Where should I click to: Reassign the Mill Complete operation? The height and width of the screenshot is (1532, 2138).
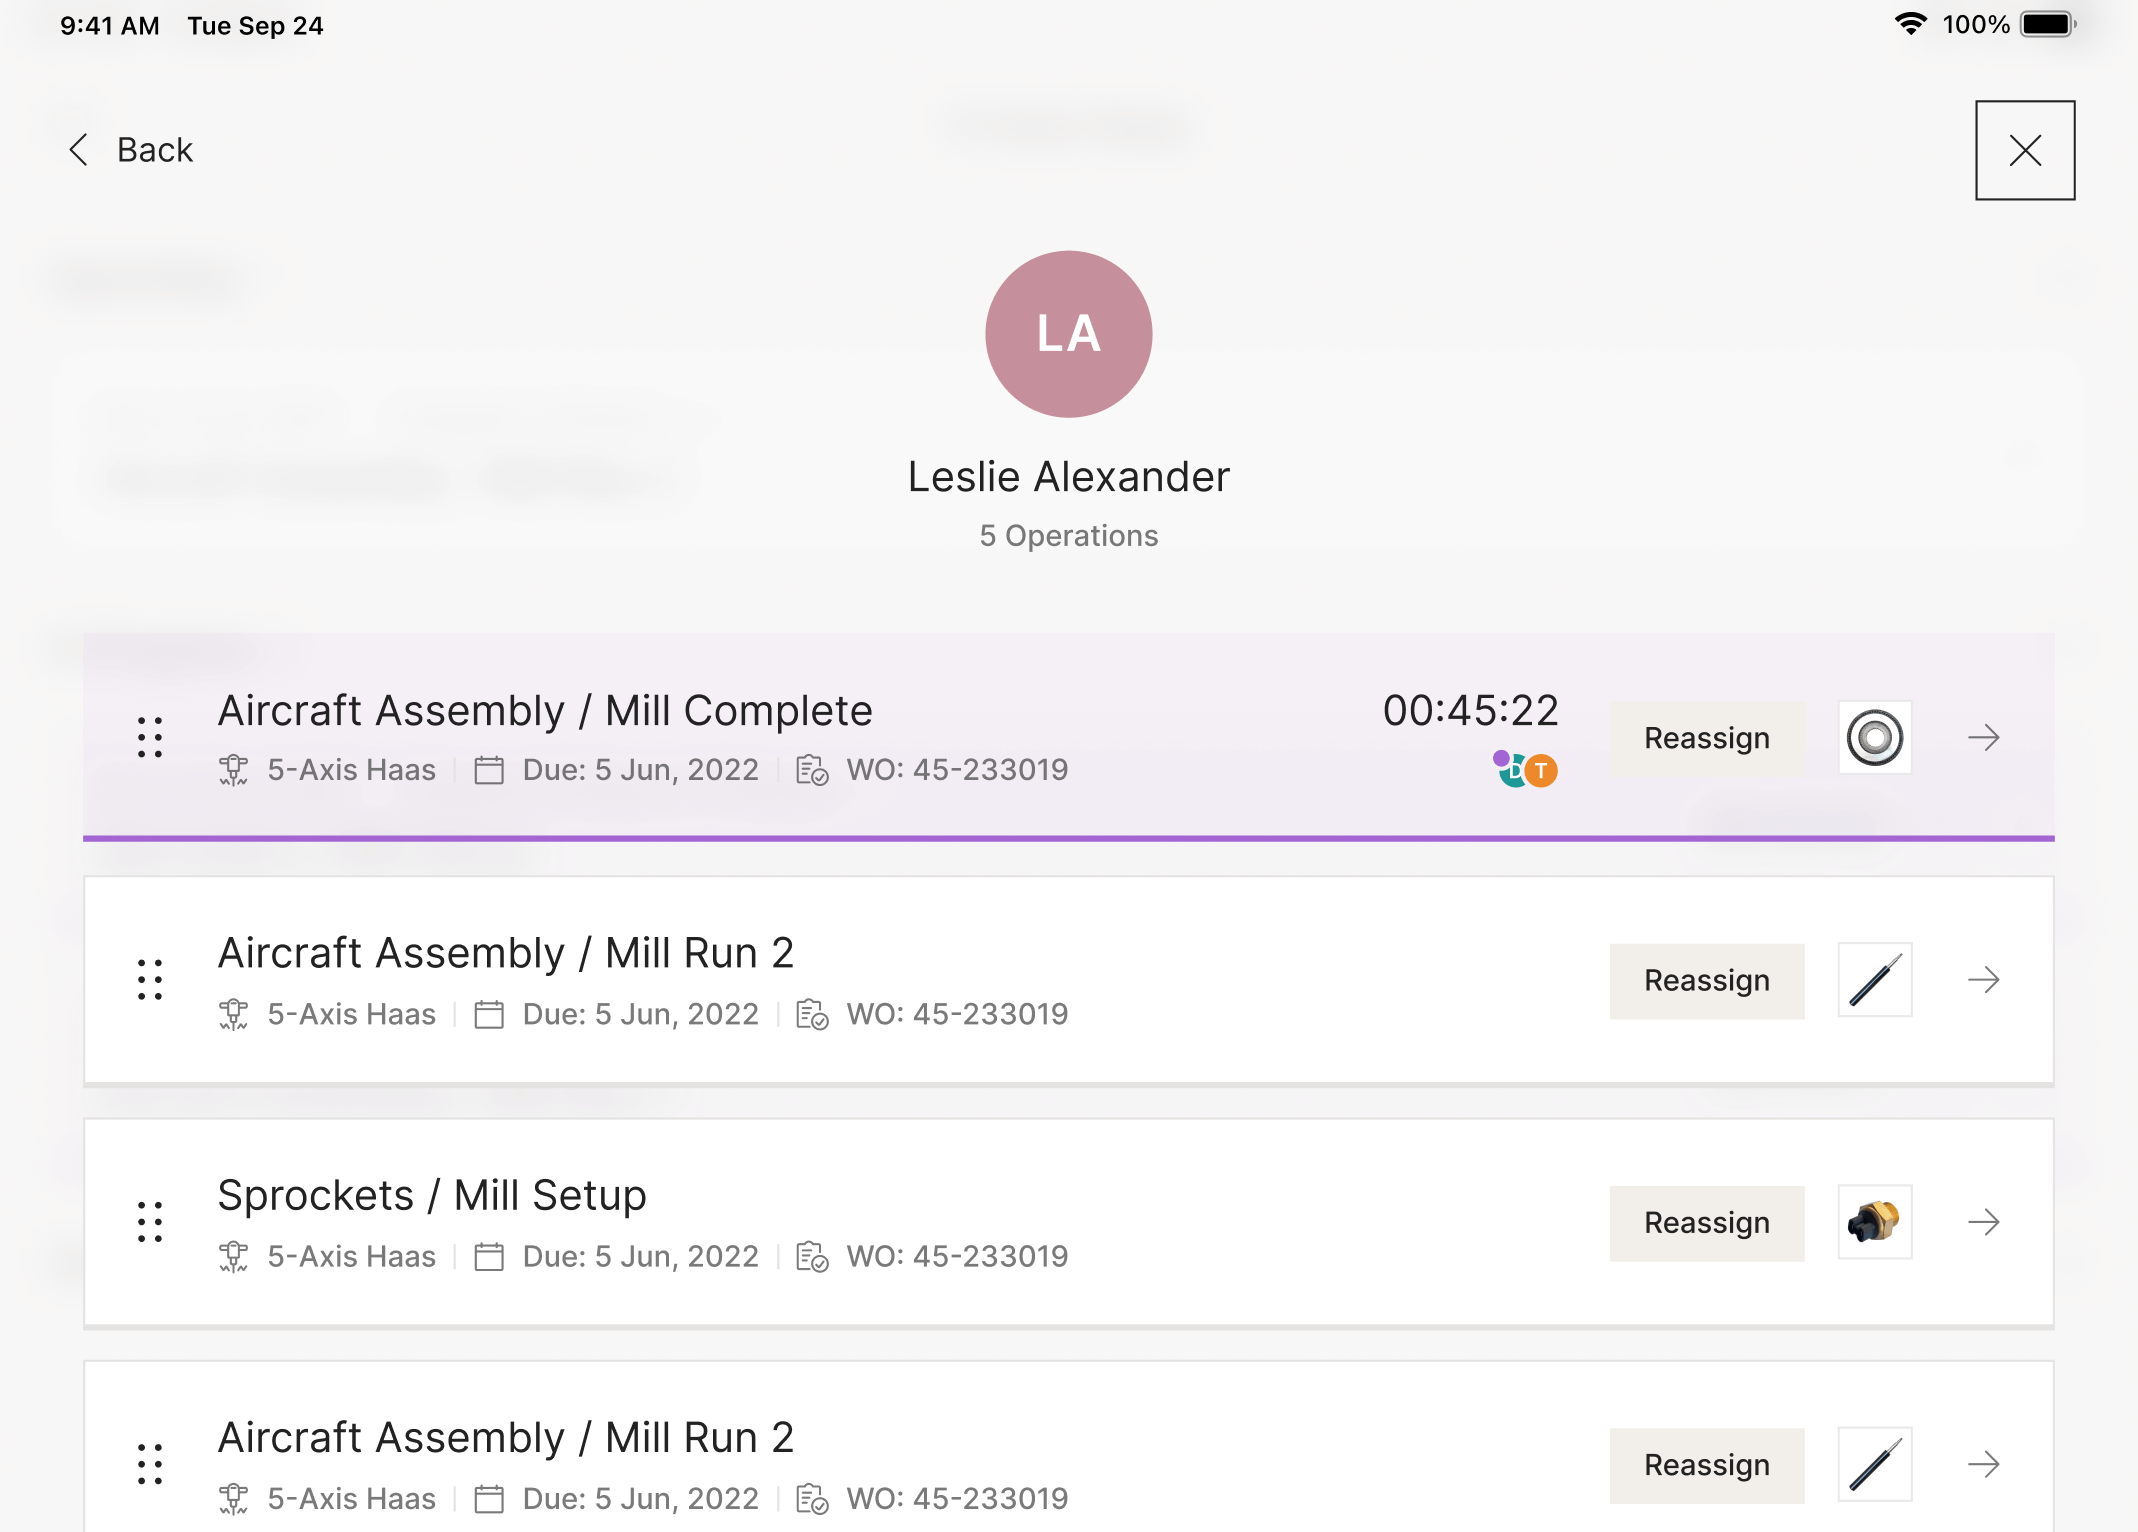point(1706,738)
